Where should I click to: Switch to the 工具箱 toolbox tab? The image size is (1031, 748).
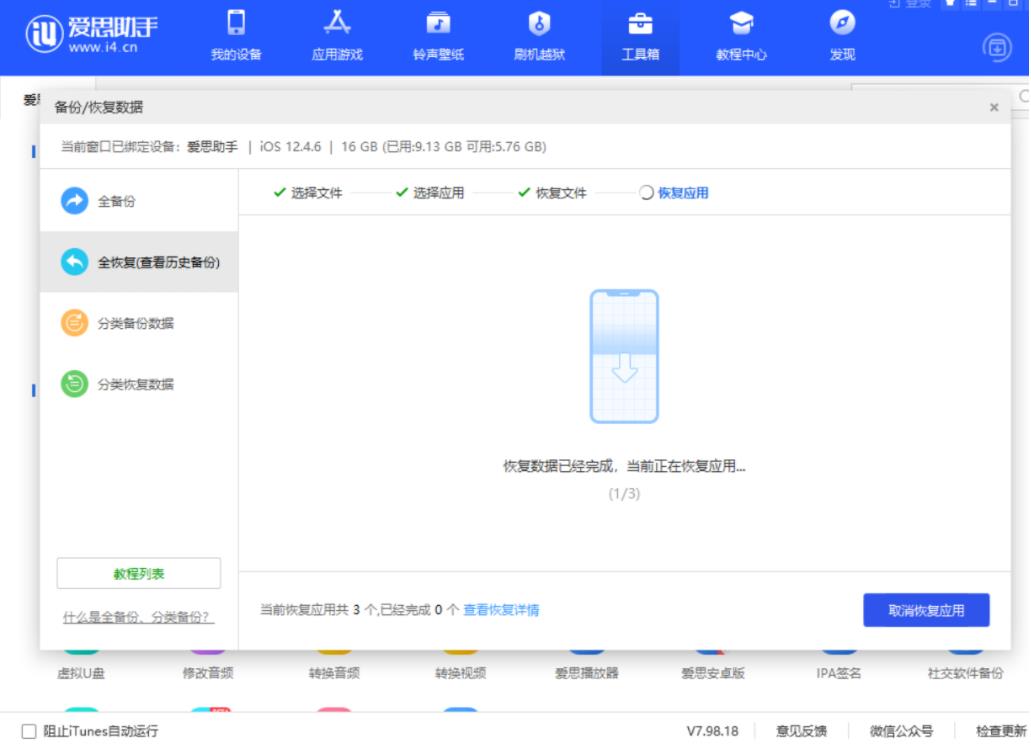[640, 36]
